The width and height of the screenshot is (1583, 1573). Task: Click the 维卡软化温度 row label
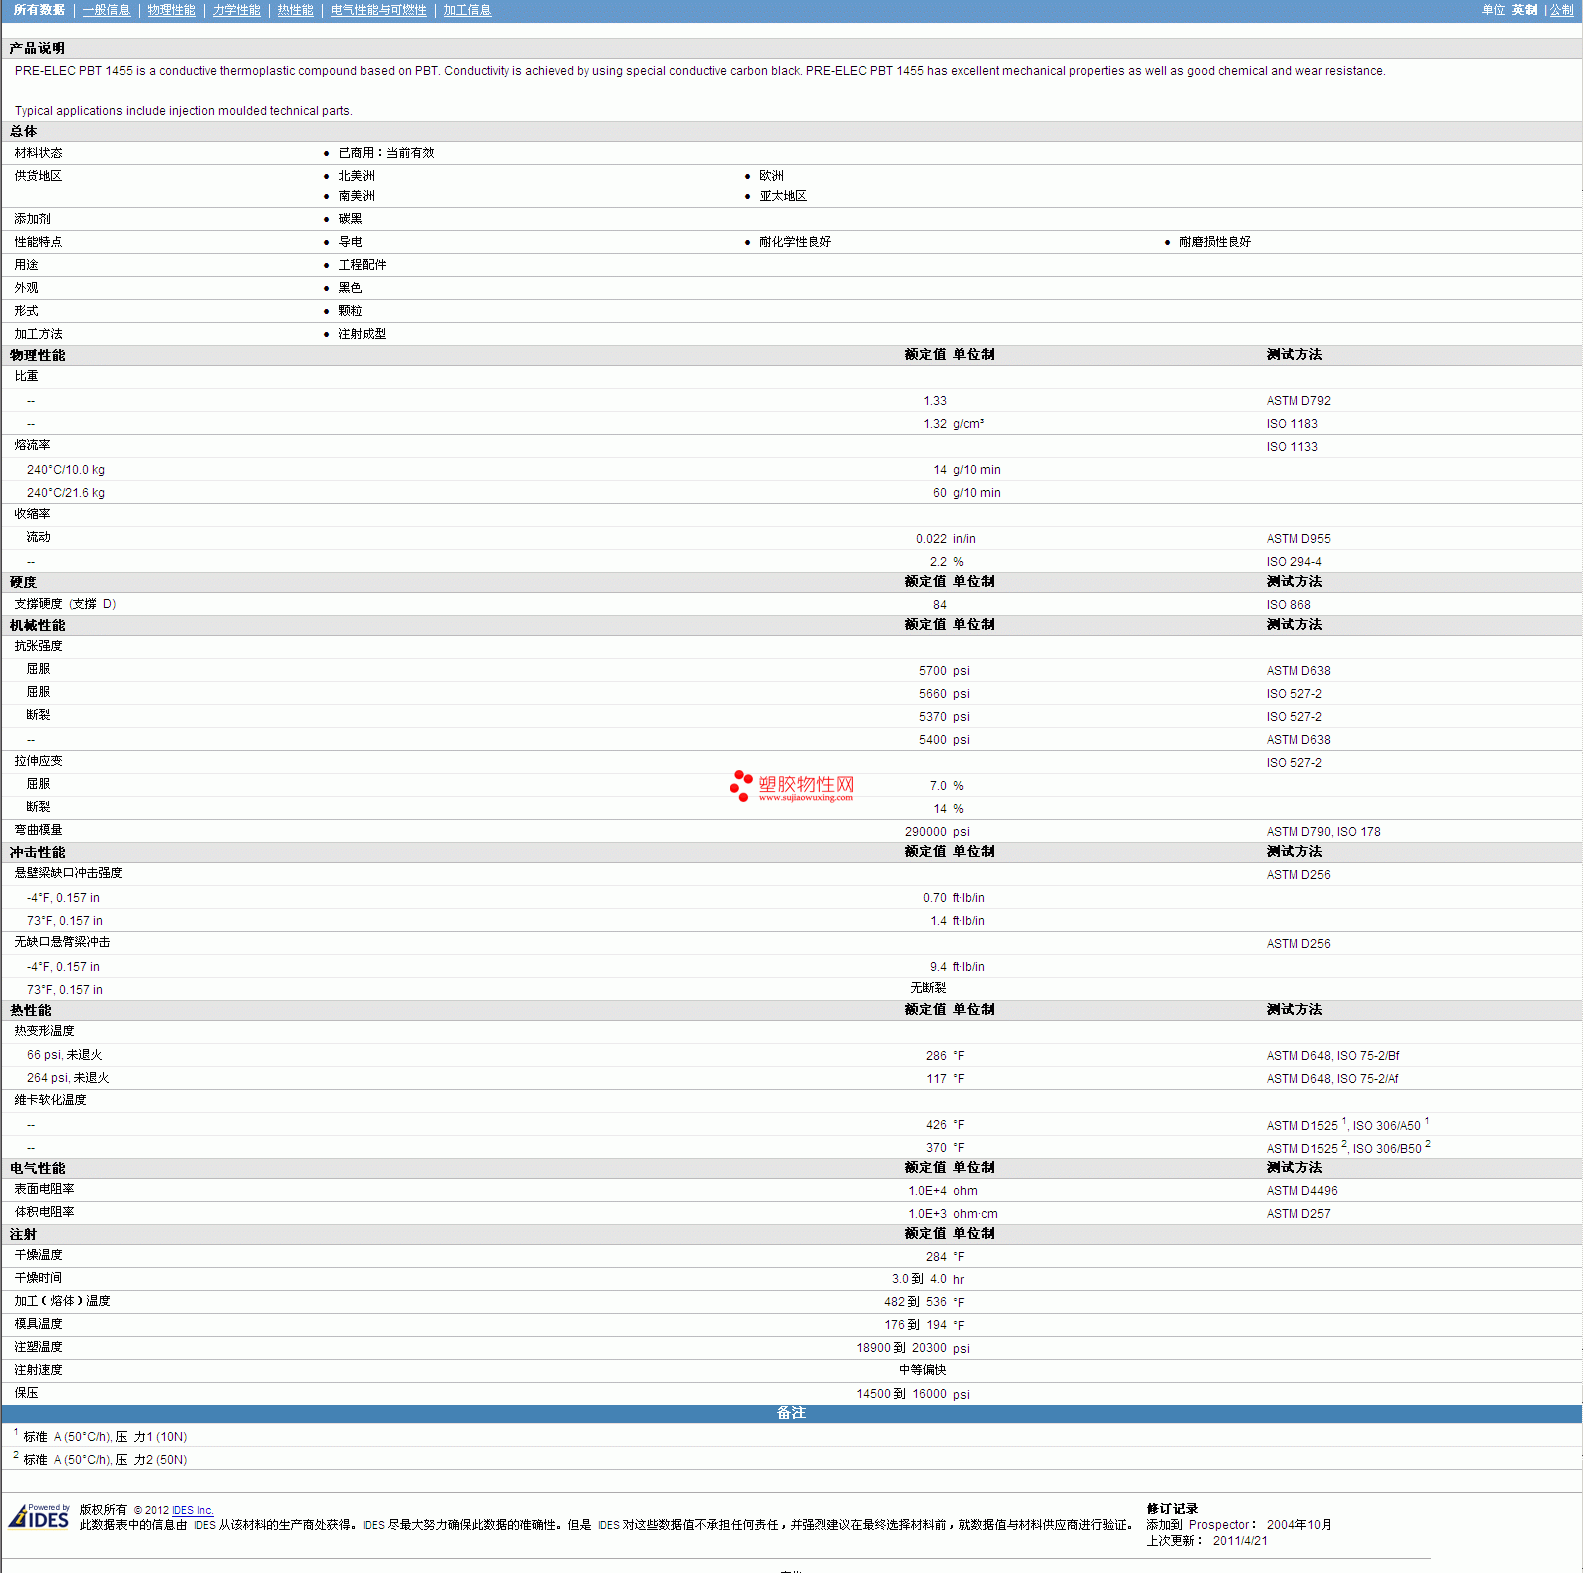click(50, 1100)
